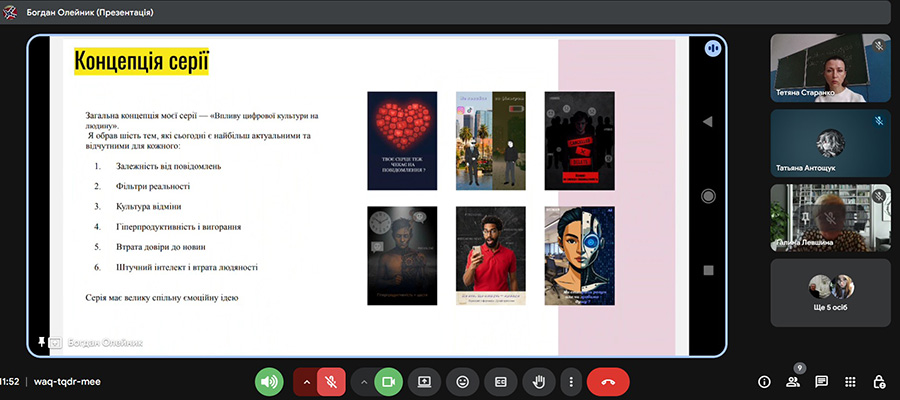This screenshot has height=400, width=900.
Task: Raise your hand
Action: [x=538, y=381]
